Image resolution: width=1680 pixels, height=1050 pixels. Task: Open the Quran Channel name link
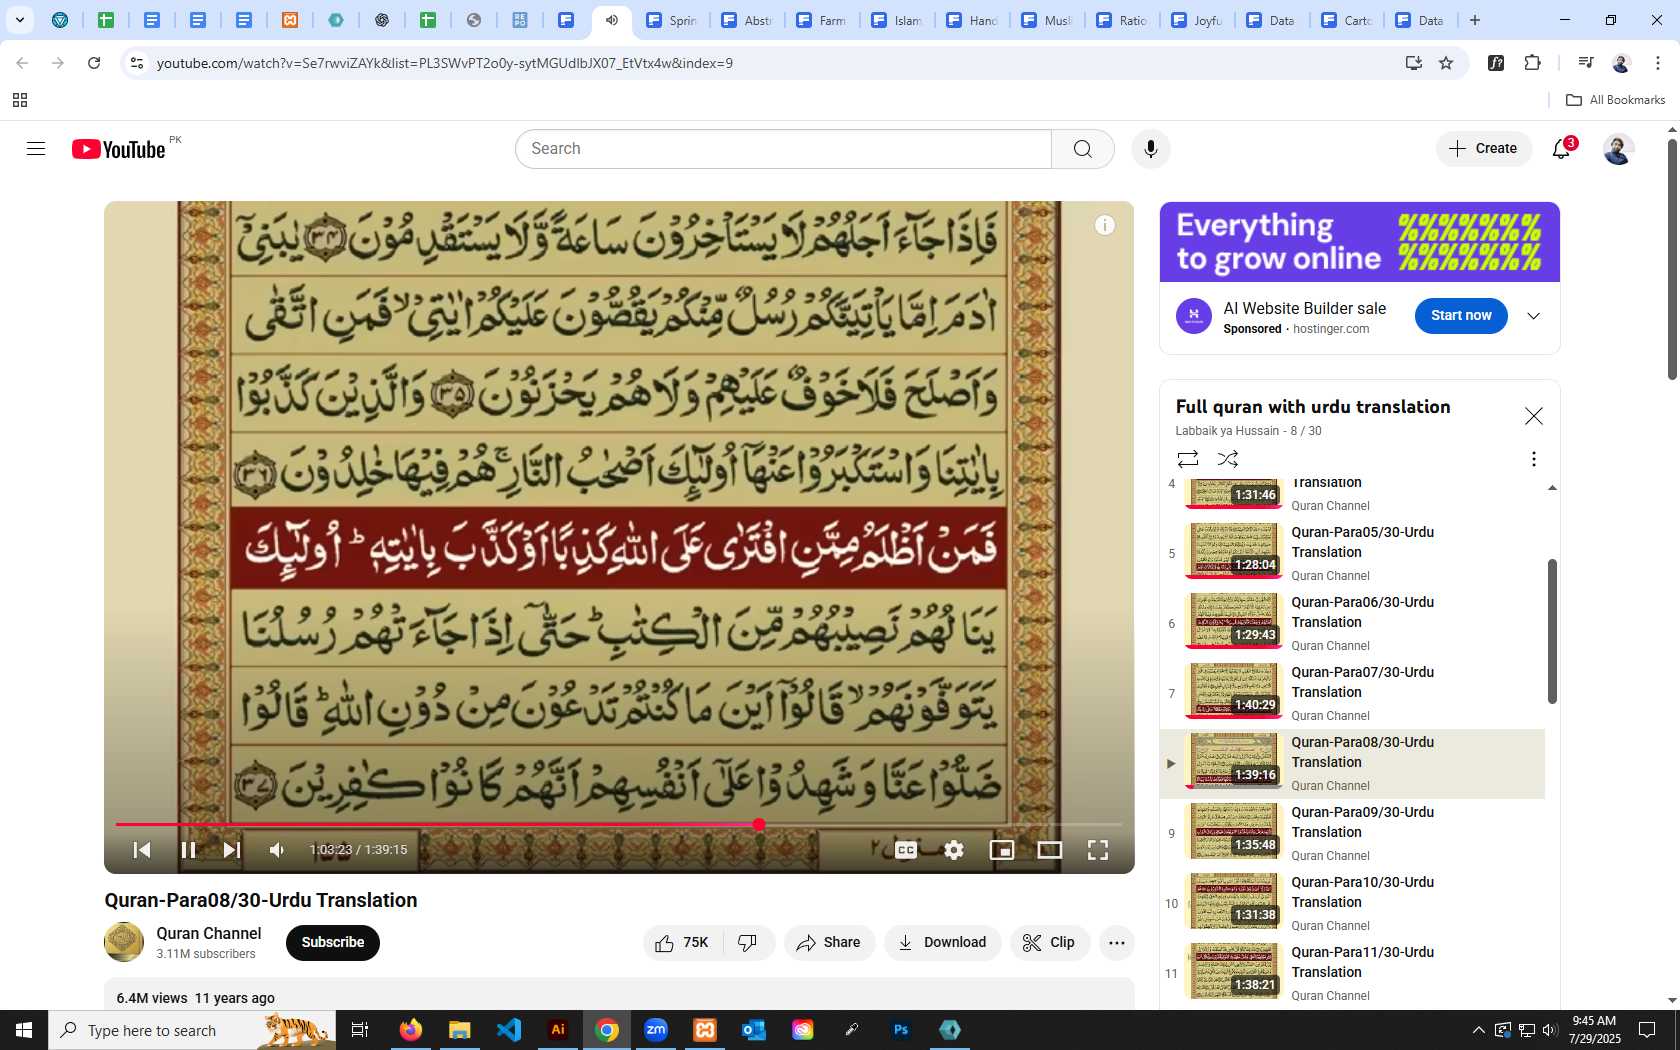209,933
